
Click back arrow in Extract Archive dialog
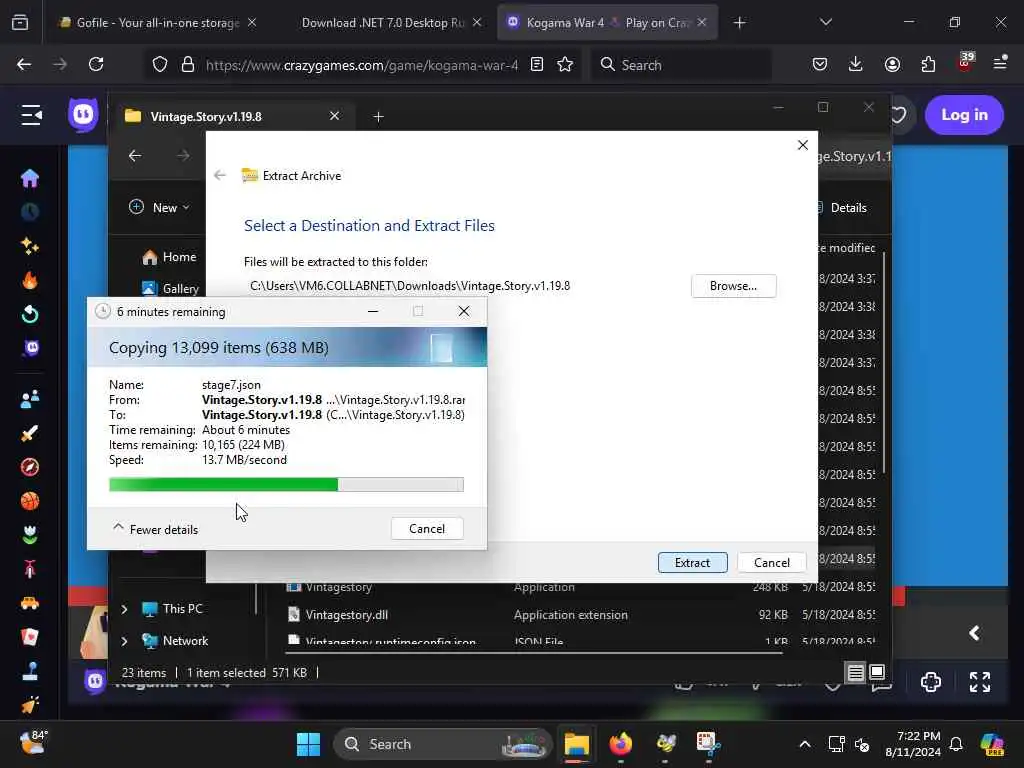219,175
